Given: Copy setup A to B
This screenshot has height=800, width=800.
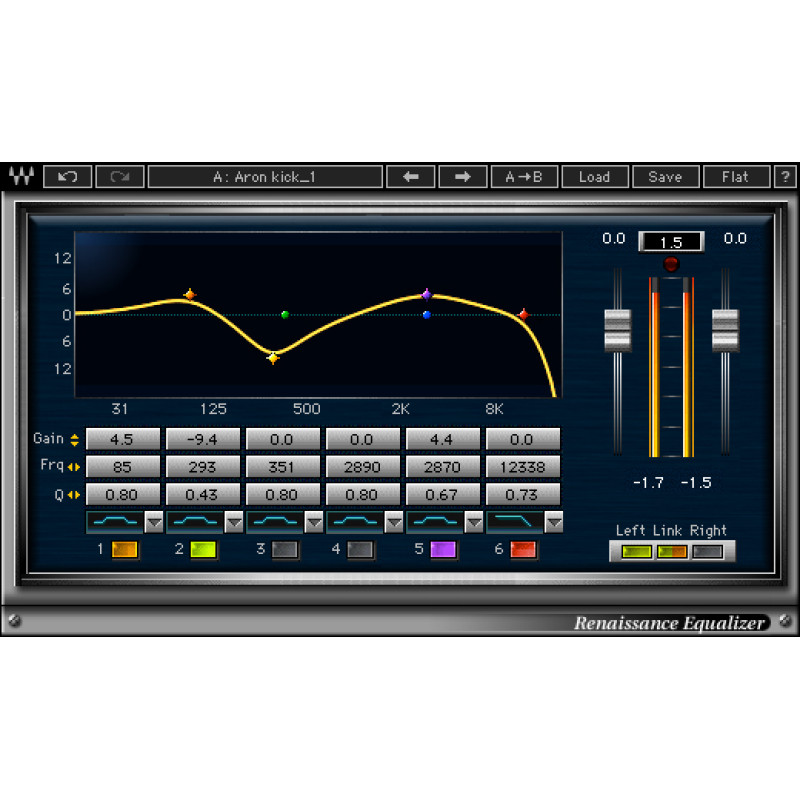Looking at the screenshot, I should pyautogui.click(x=524, y=177).
